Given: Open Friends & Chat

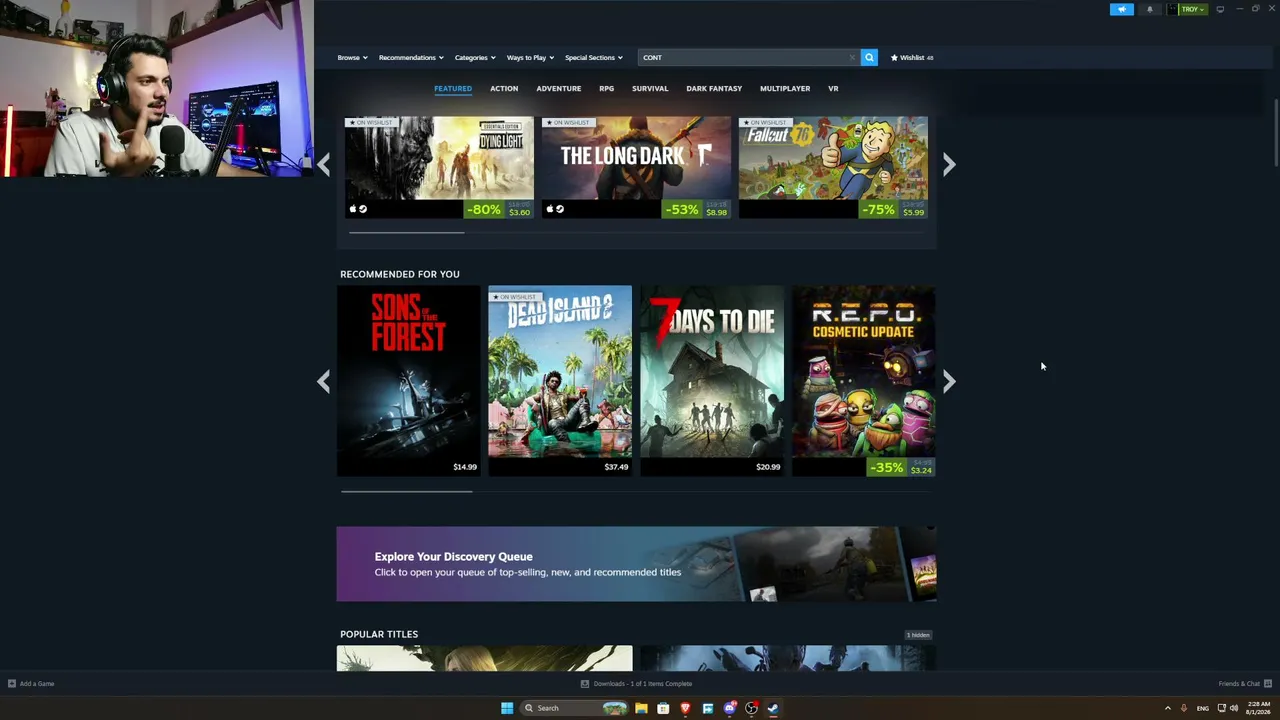Looking at the screenshot, I should (x=1244, y=684).
